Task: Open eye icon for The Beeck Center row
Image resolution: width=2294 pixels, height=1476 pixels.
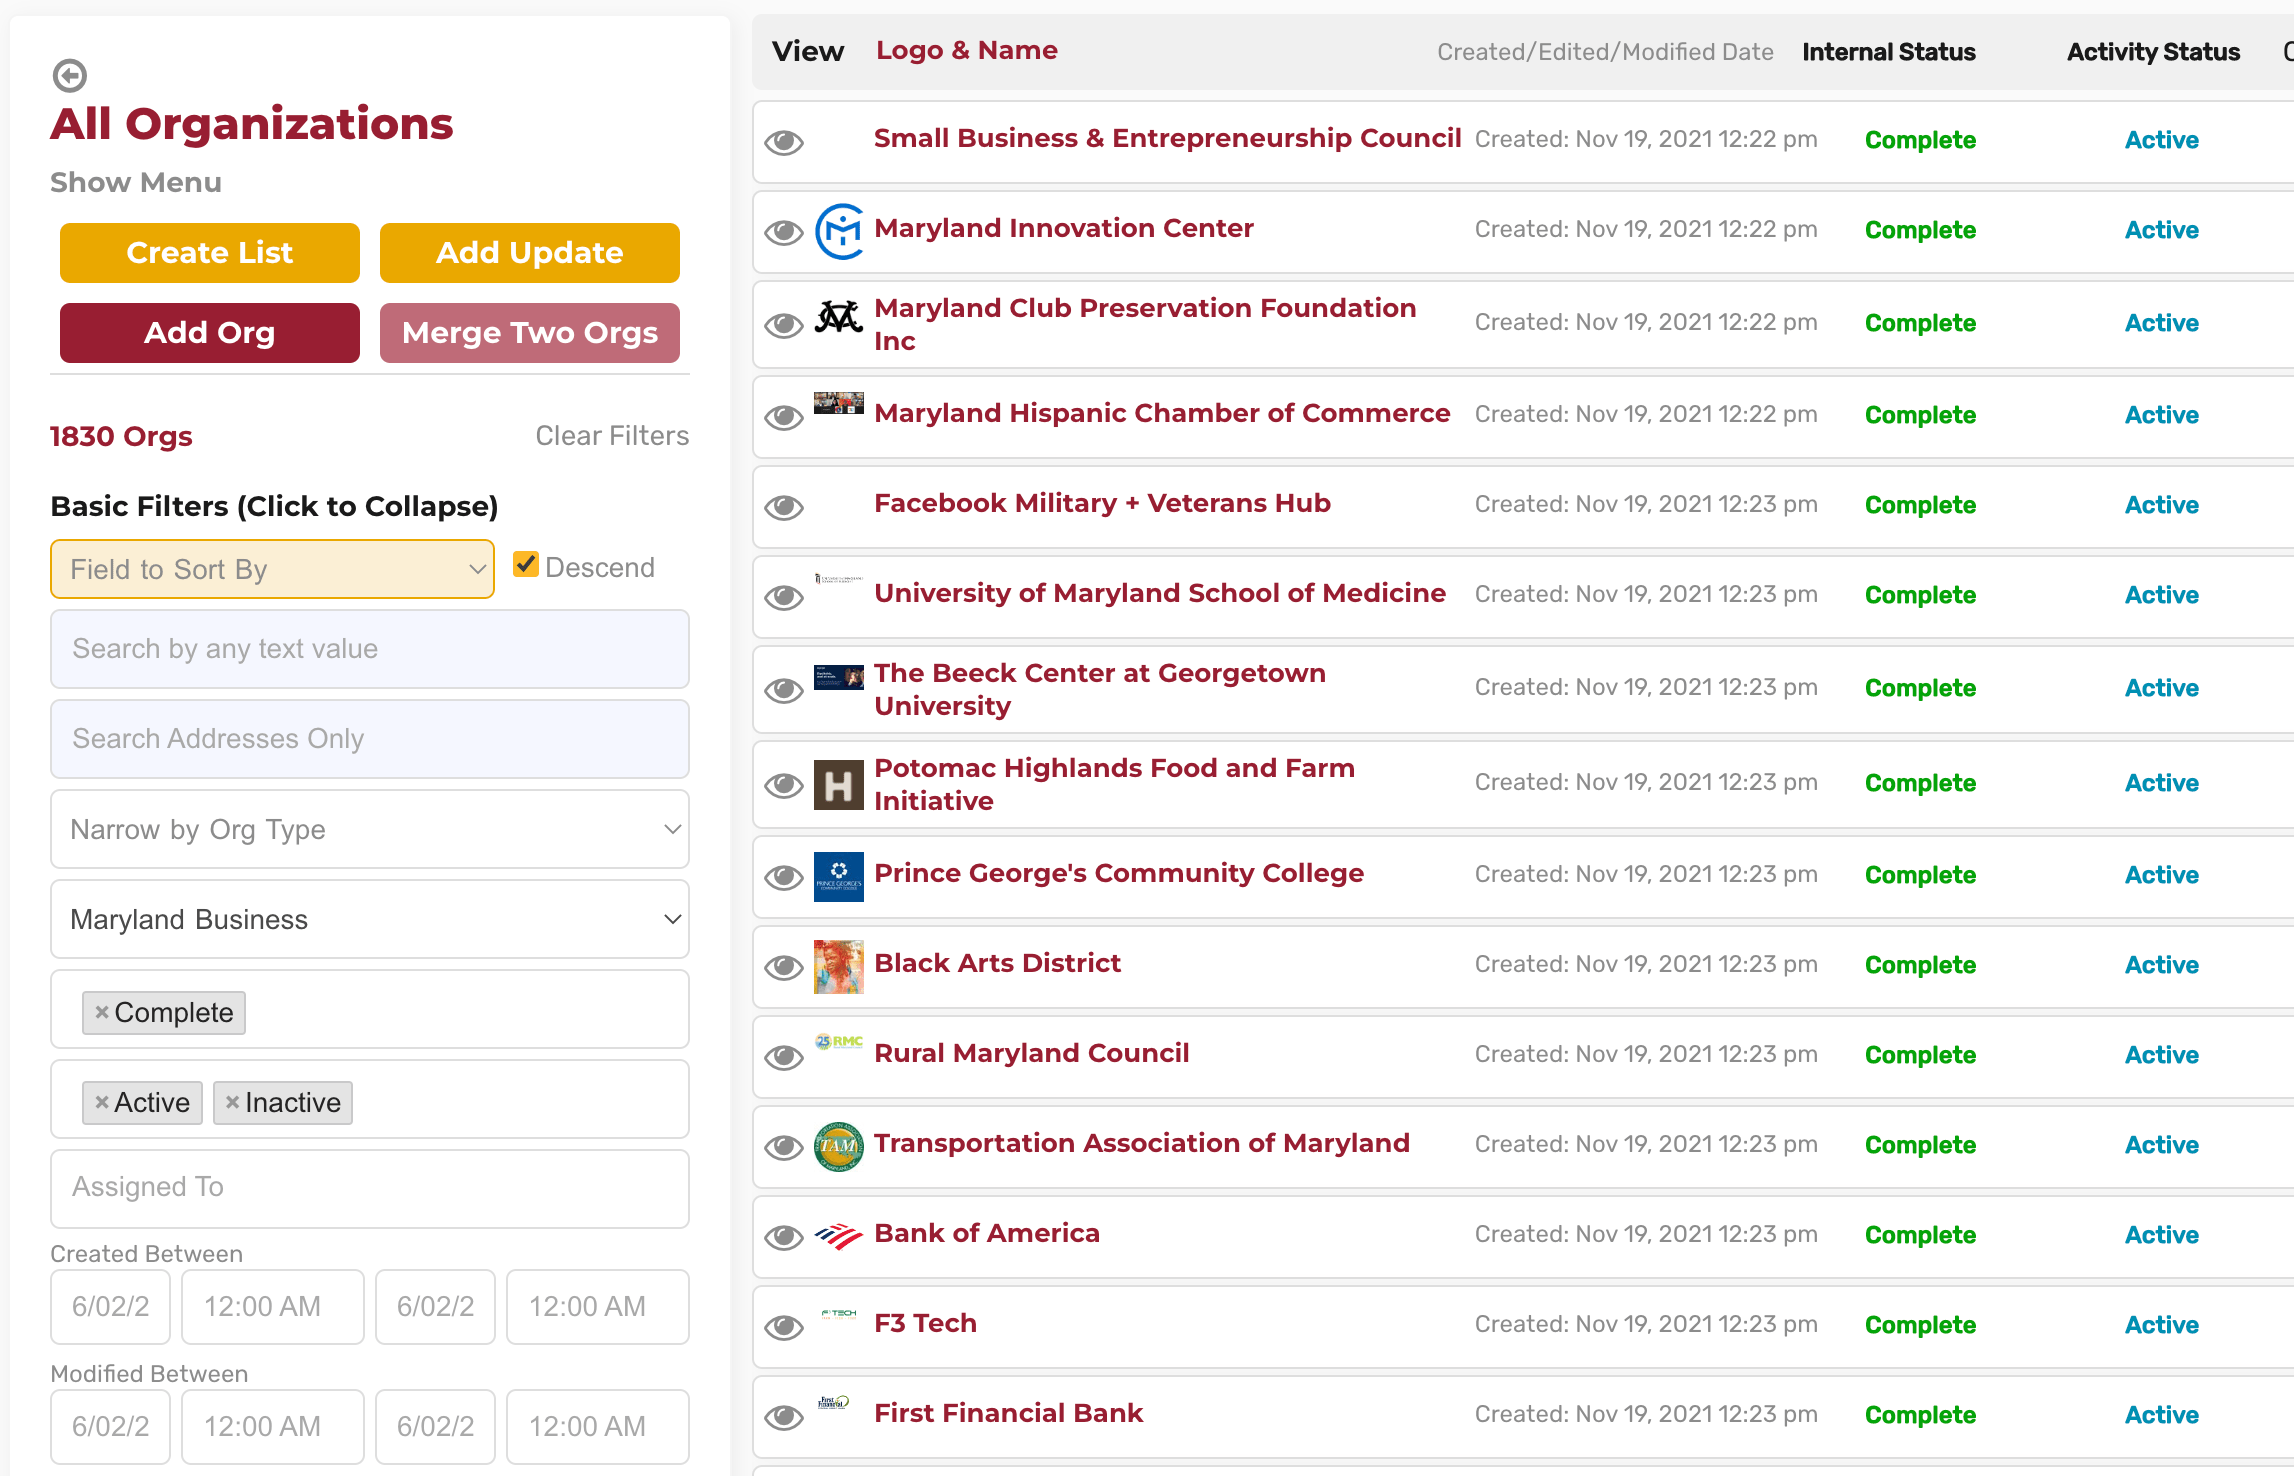Action: (784, 690)
